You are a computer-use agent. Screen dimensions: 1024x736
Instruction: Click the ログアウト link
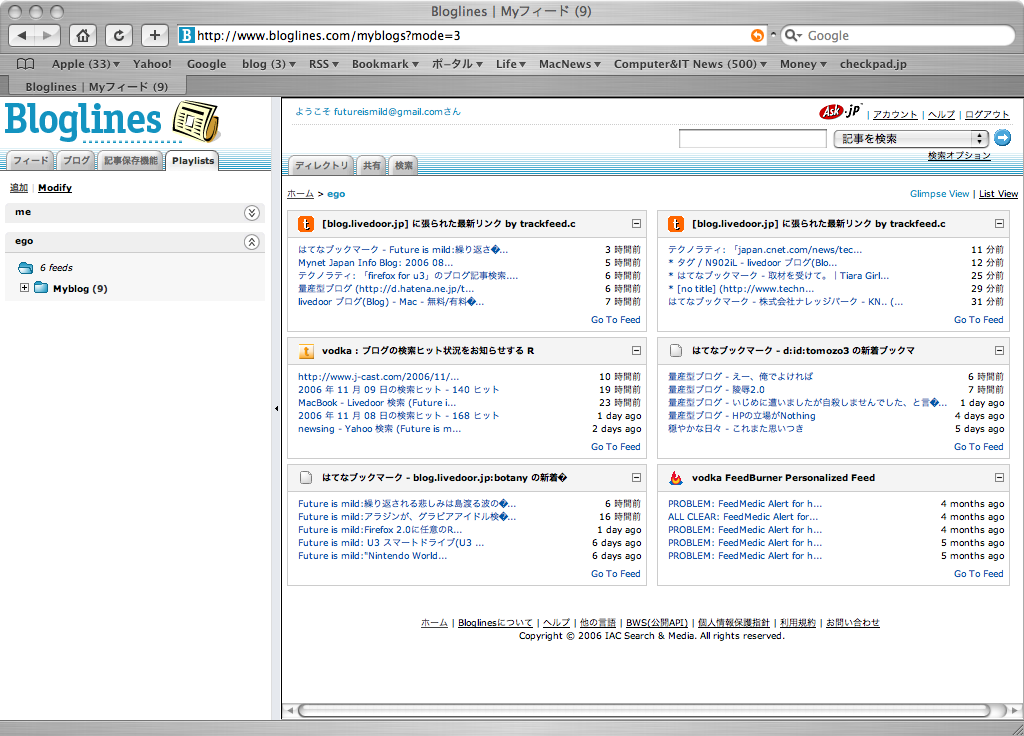pos(987,114)
